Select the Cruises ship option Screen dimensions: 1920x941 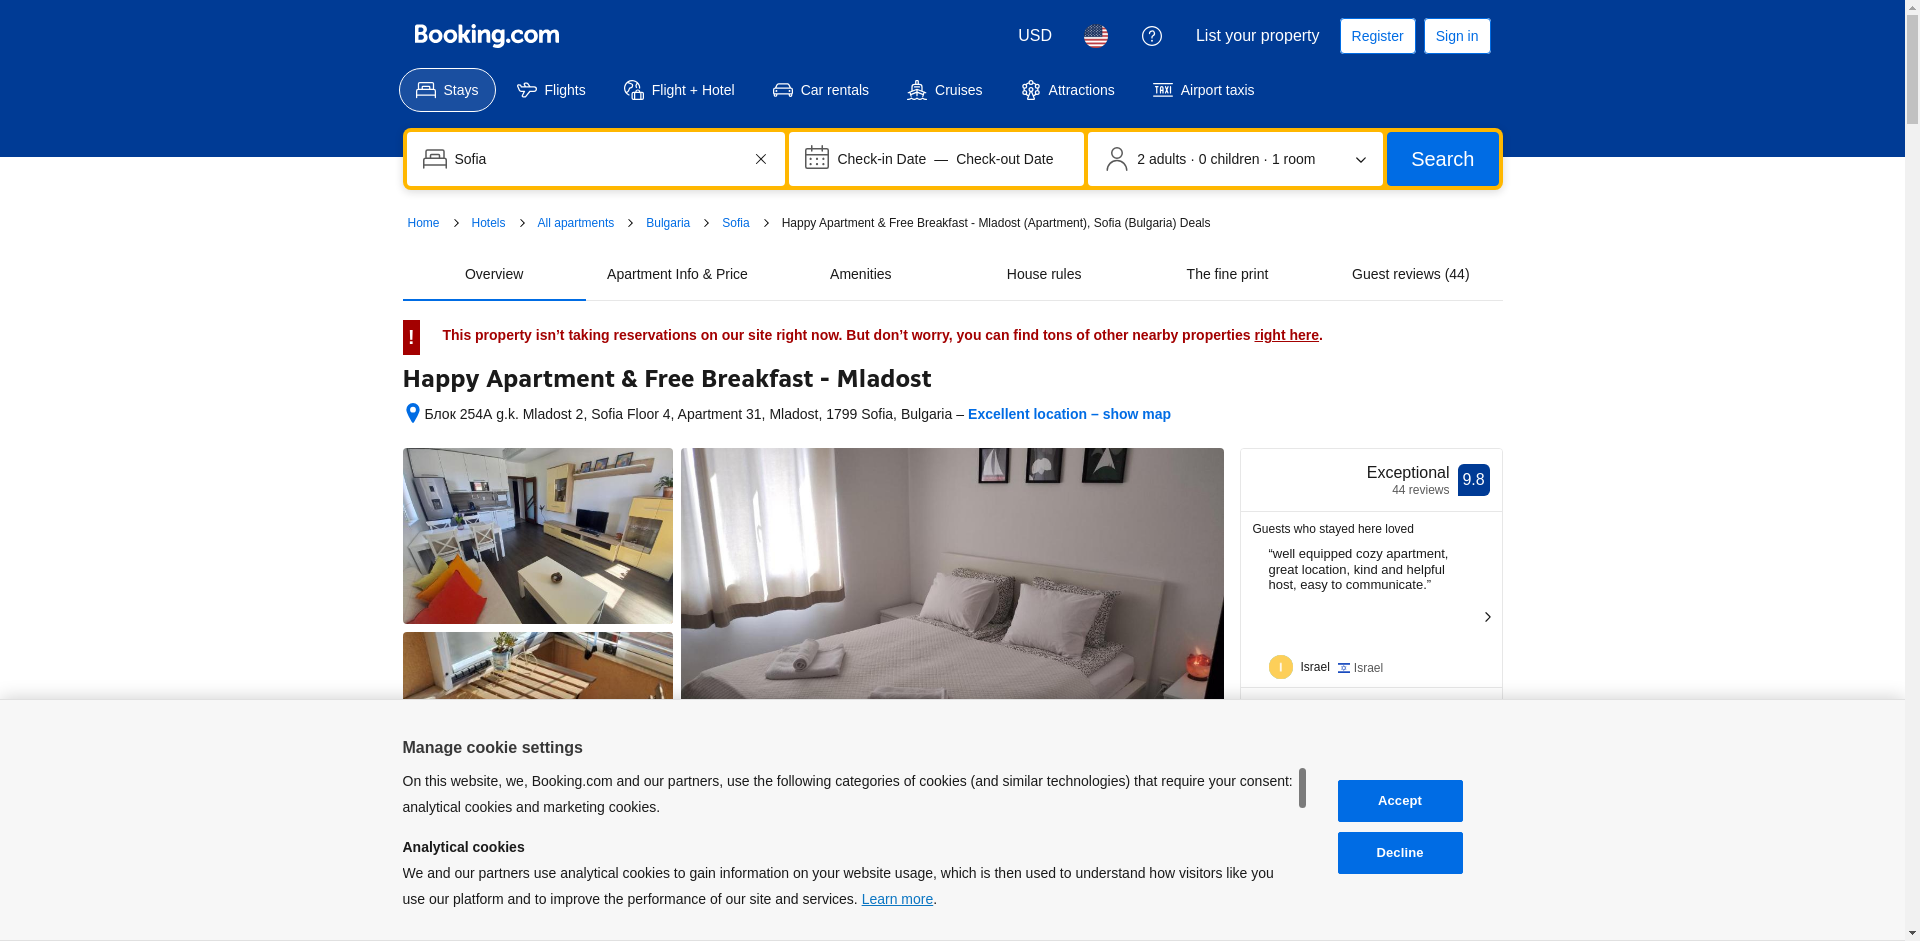point(945,90)
